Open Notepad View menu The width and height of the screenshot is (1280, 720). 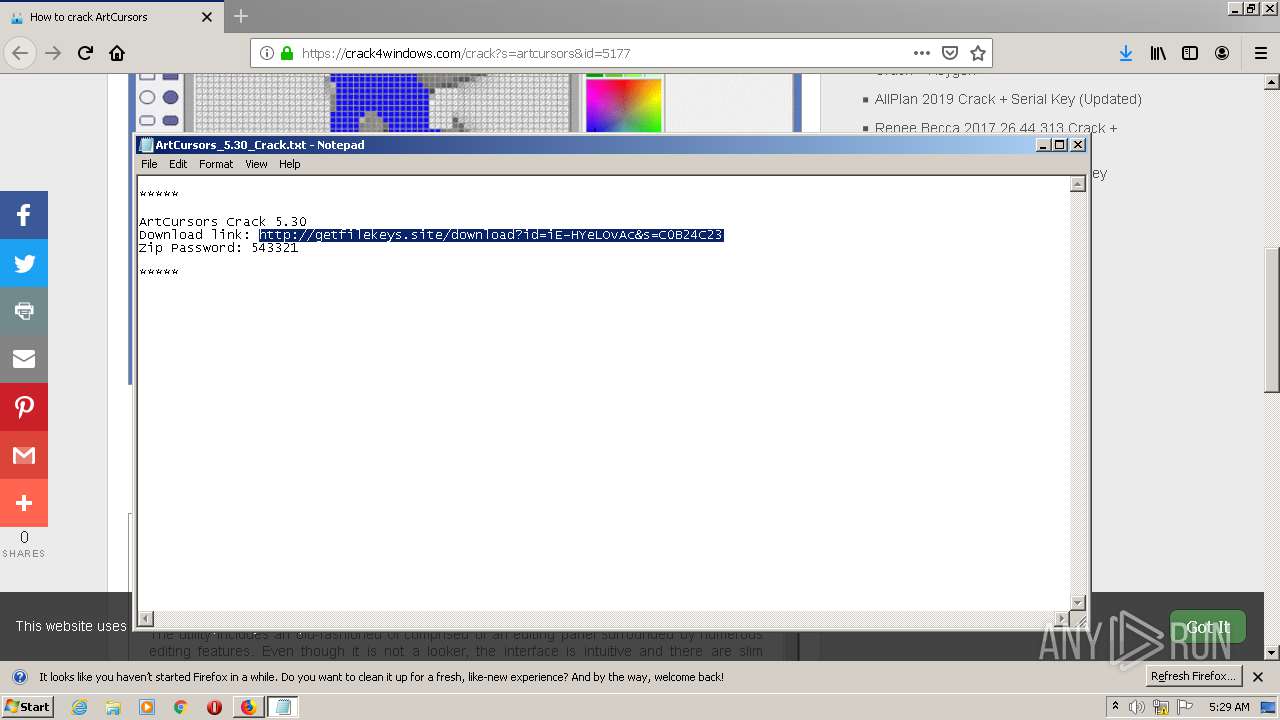[x=256, y=164]
